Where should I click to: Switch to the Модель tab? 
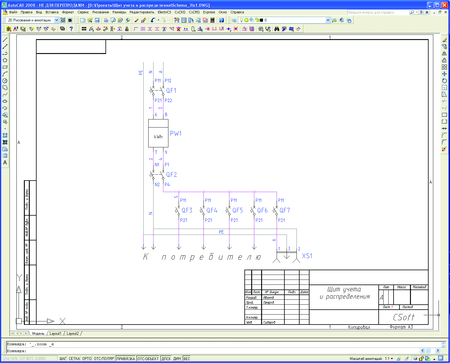tap(38, 333)
